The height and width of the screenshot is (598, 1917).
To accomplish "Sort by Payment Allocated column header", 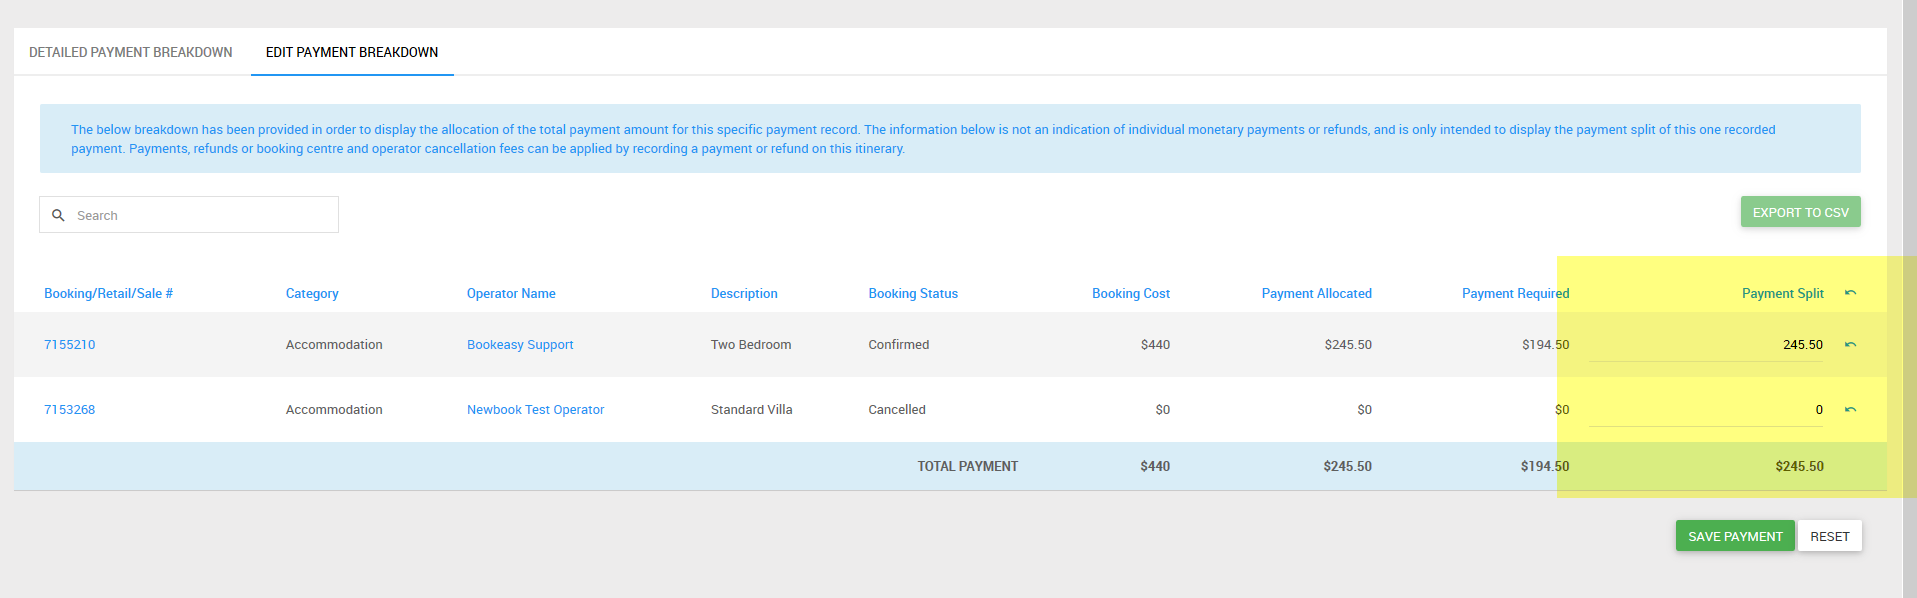I will pos(1316,293).
